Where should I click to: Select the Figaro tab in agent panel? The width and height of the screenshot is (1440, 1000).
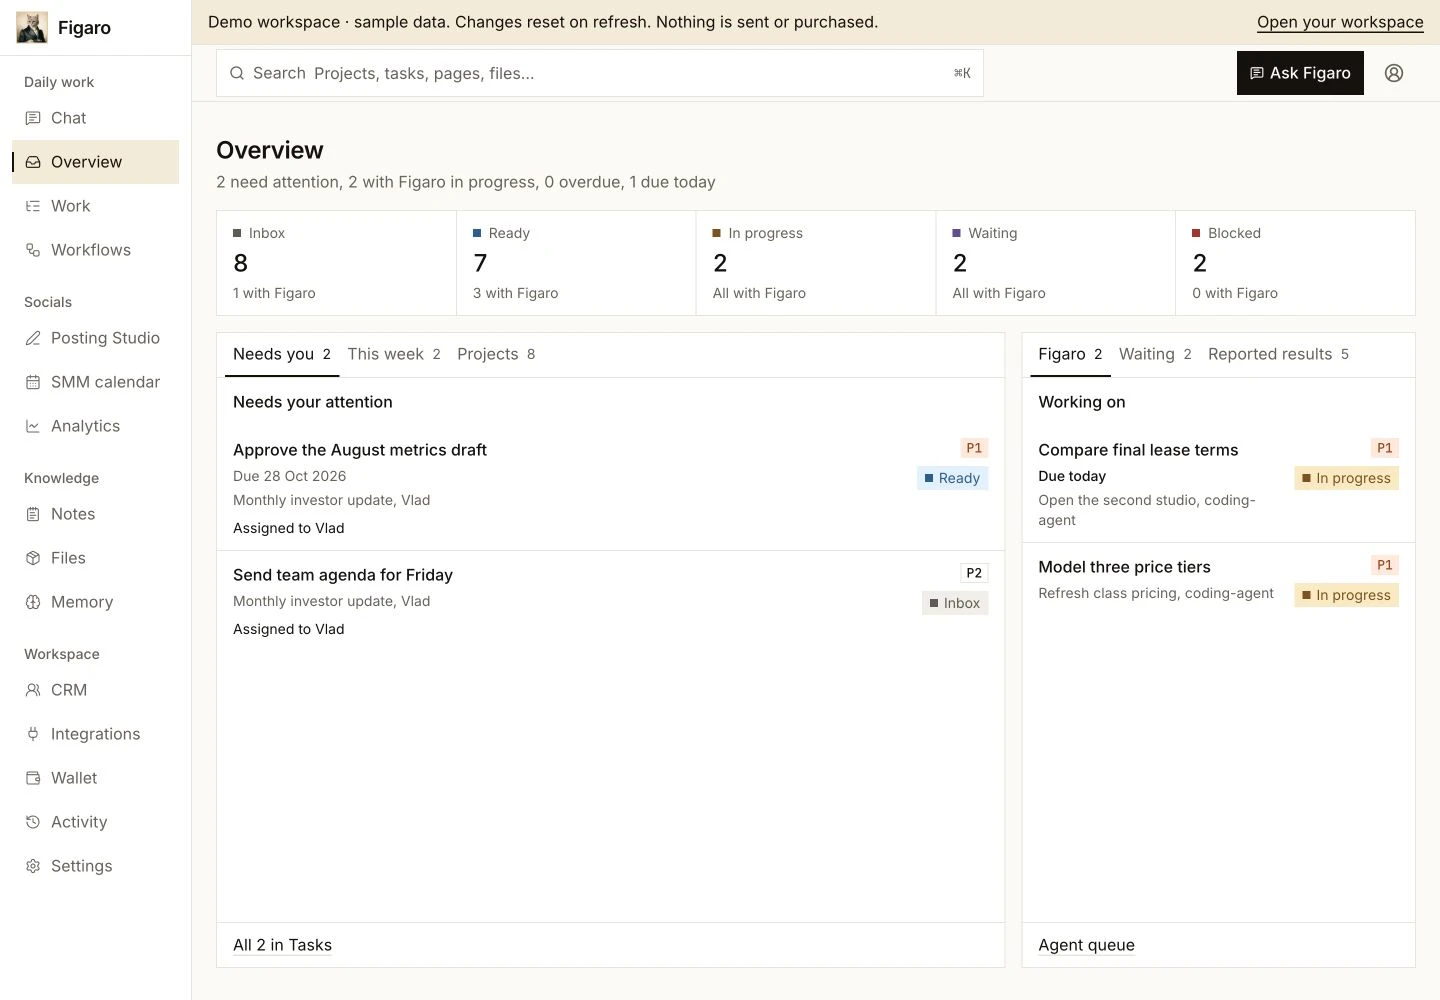click(1070, 354)
